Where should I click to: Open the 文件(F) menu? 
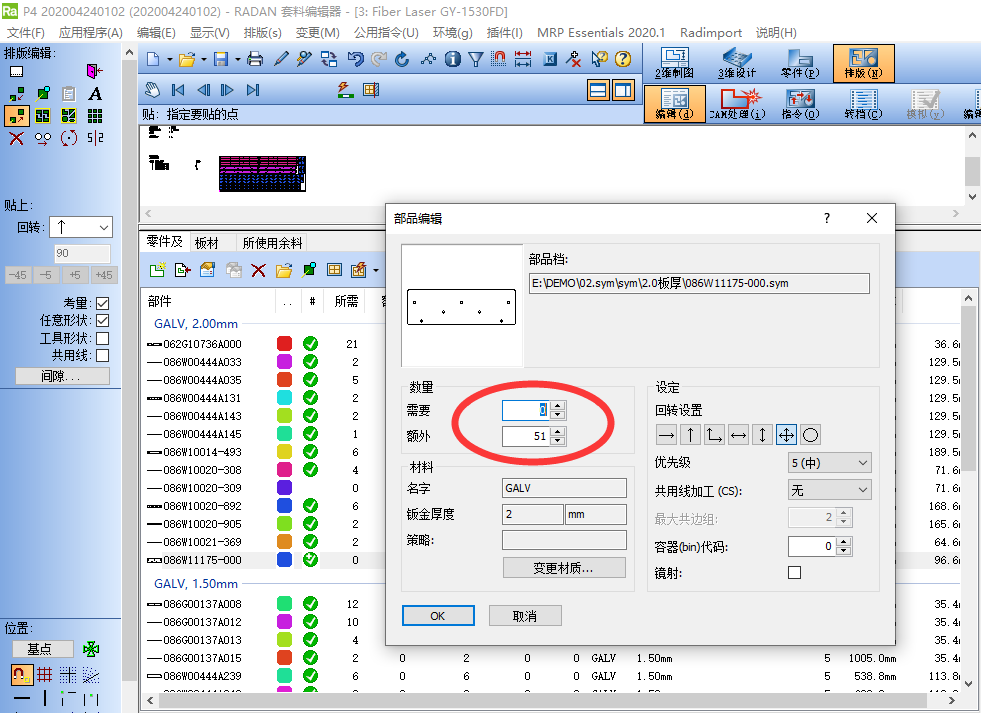[26, 33]
